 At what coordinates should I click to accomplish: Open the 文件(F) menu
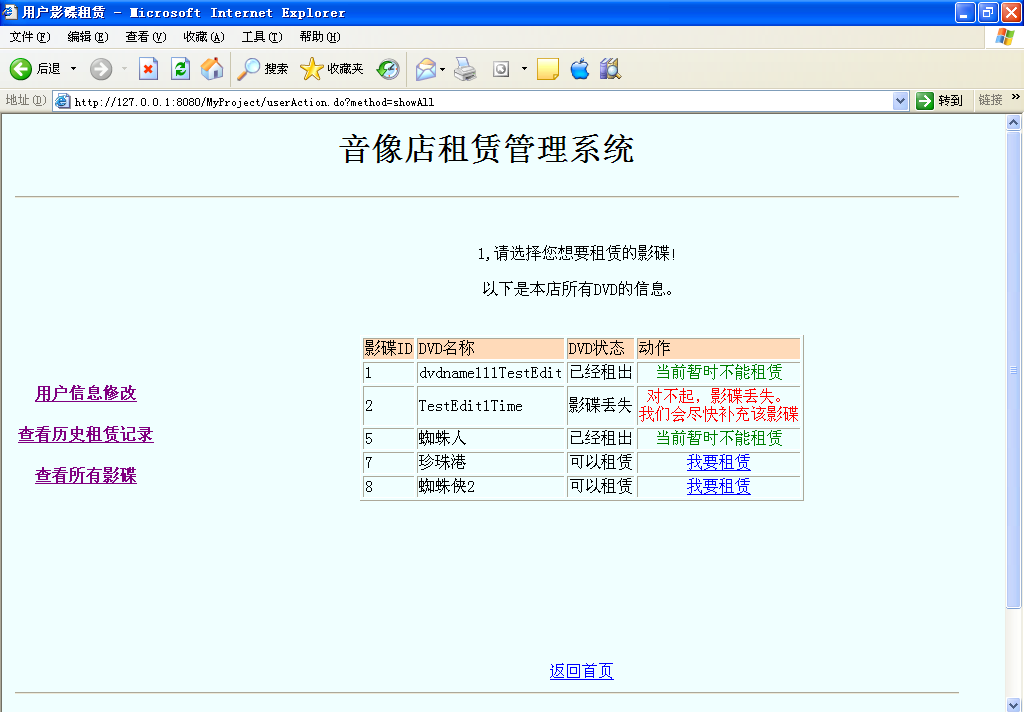30,37
